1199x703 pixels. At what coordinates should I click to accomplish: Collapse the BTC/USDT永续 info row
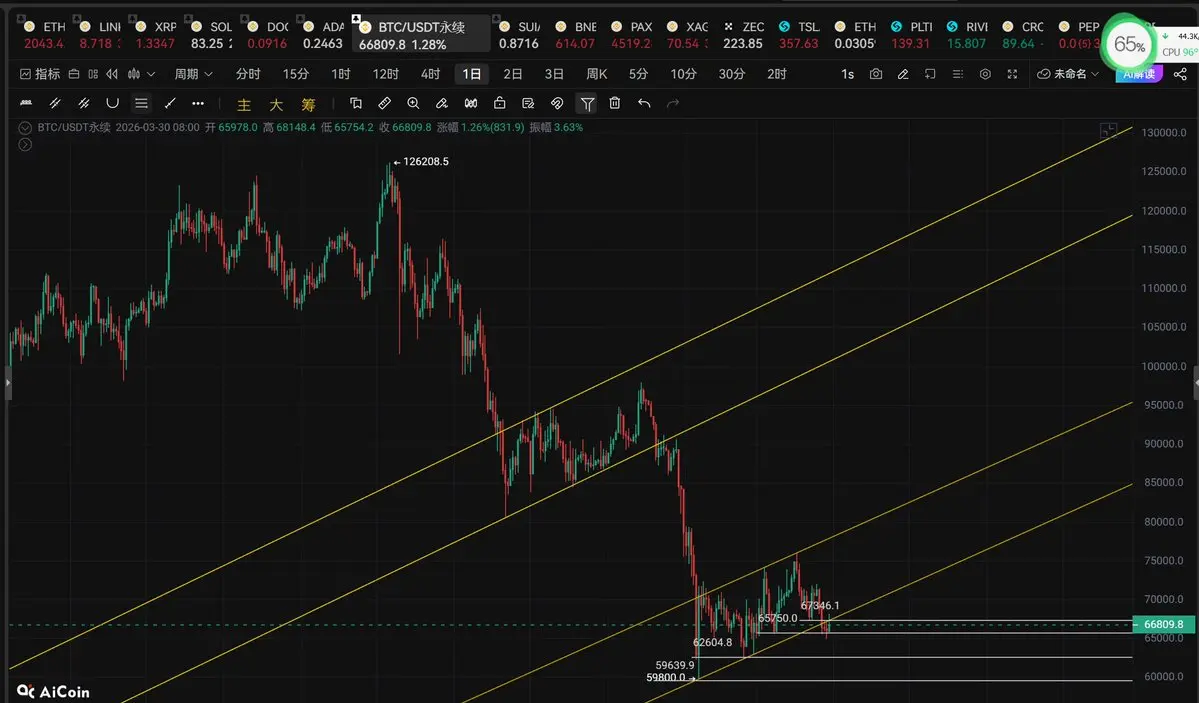pos(25,128)
